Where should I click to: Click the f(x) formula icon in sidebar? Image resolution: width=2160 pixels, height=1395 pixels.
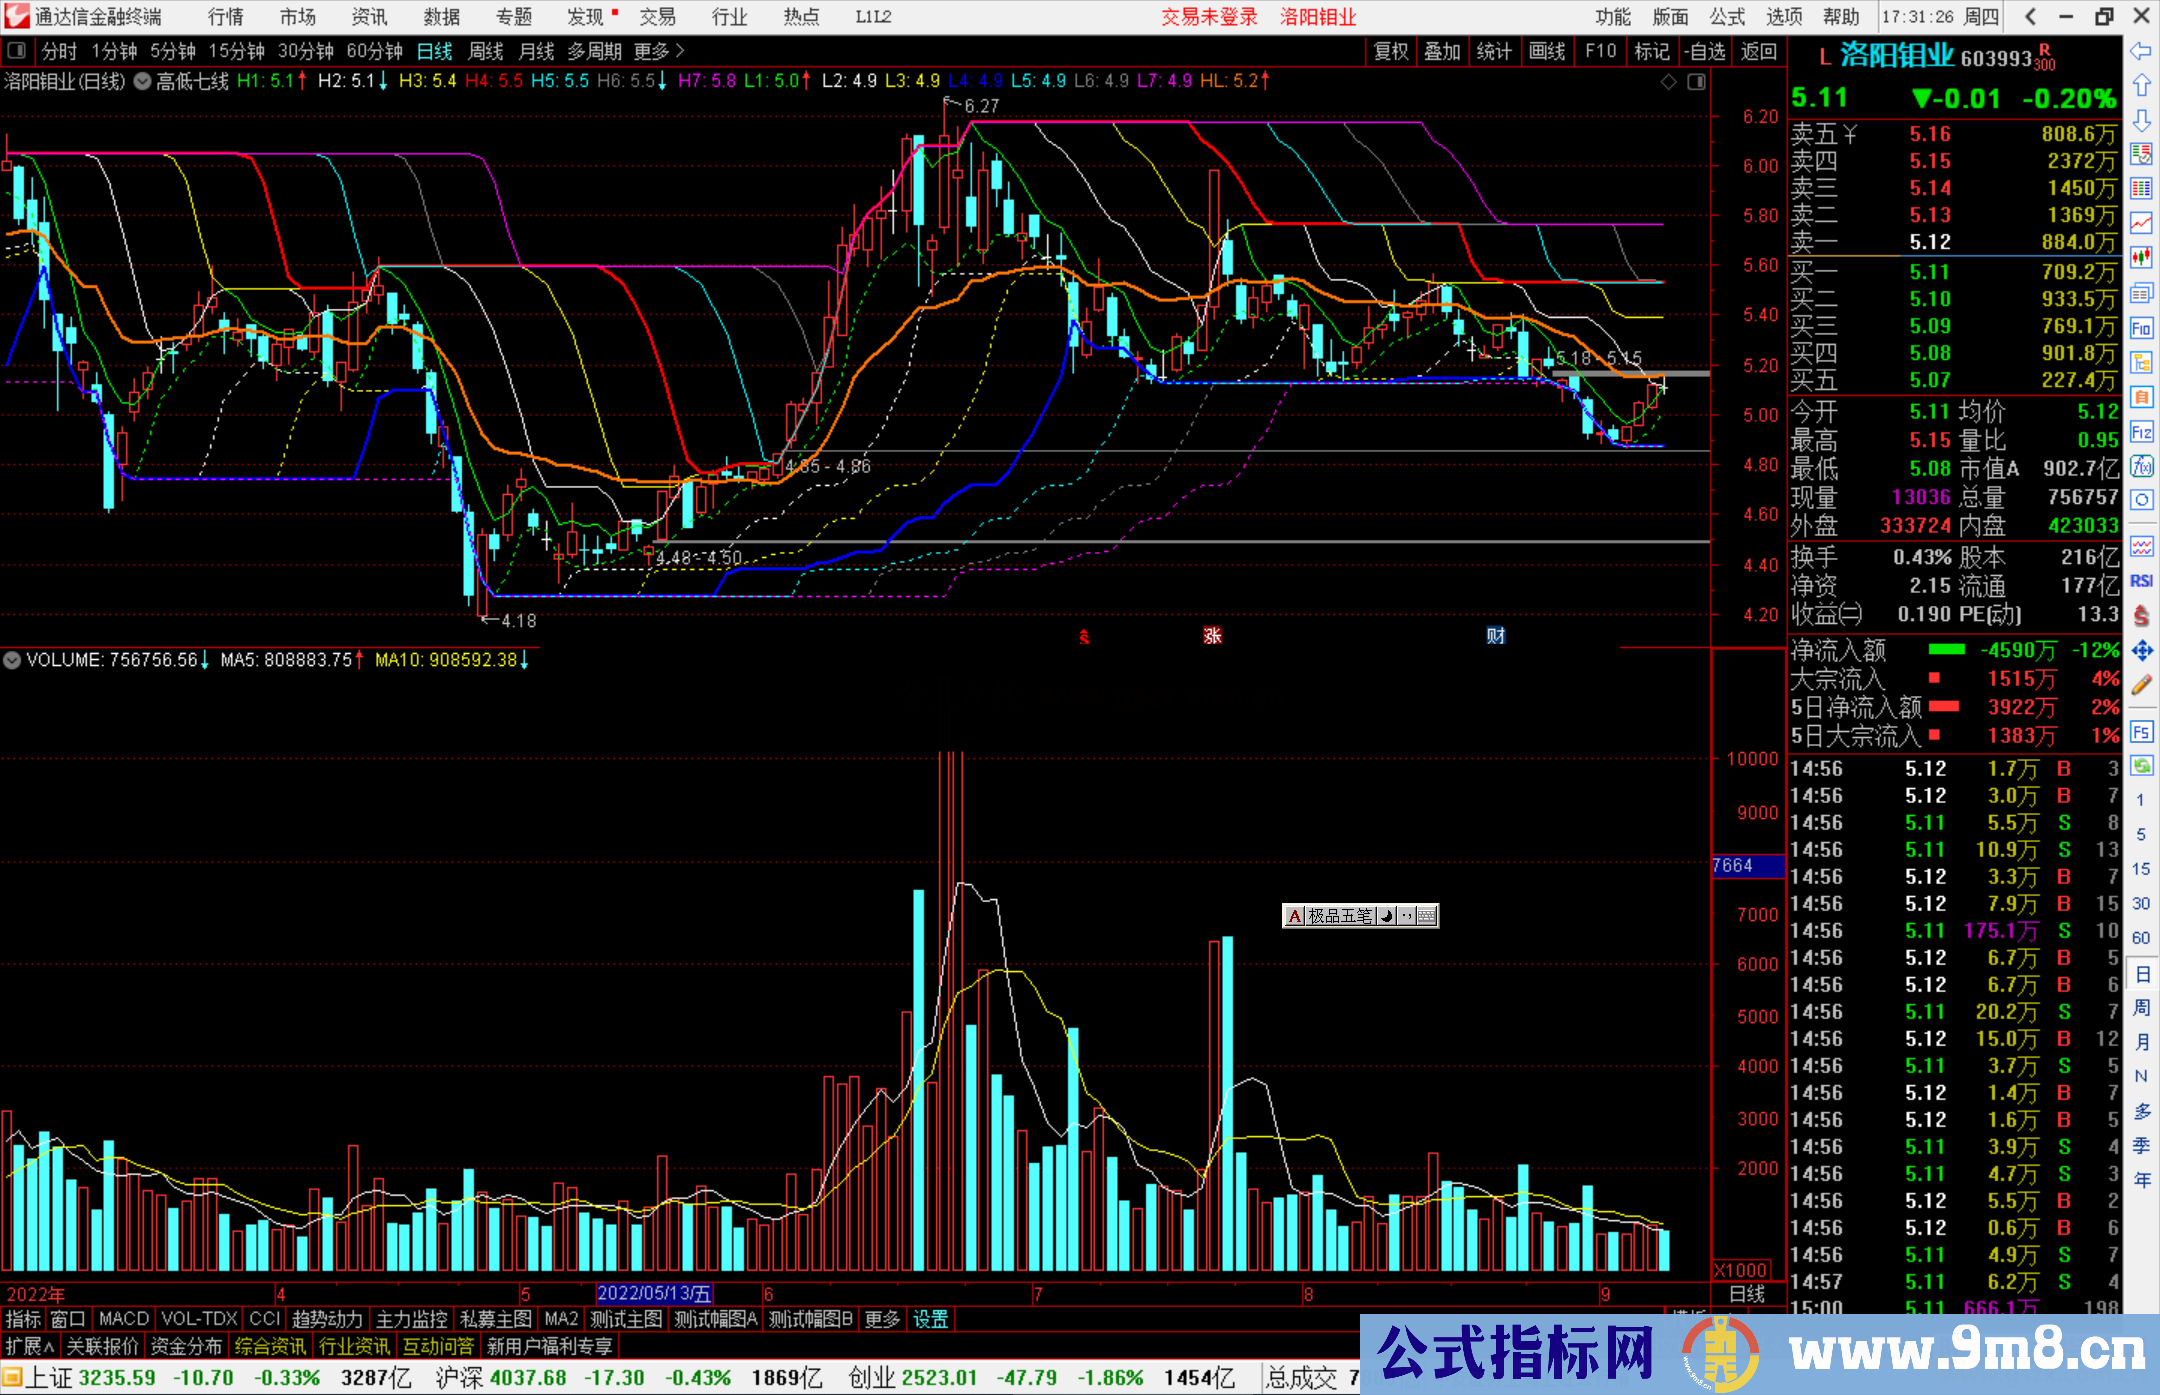[x=2141, y=466]
